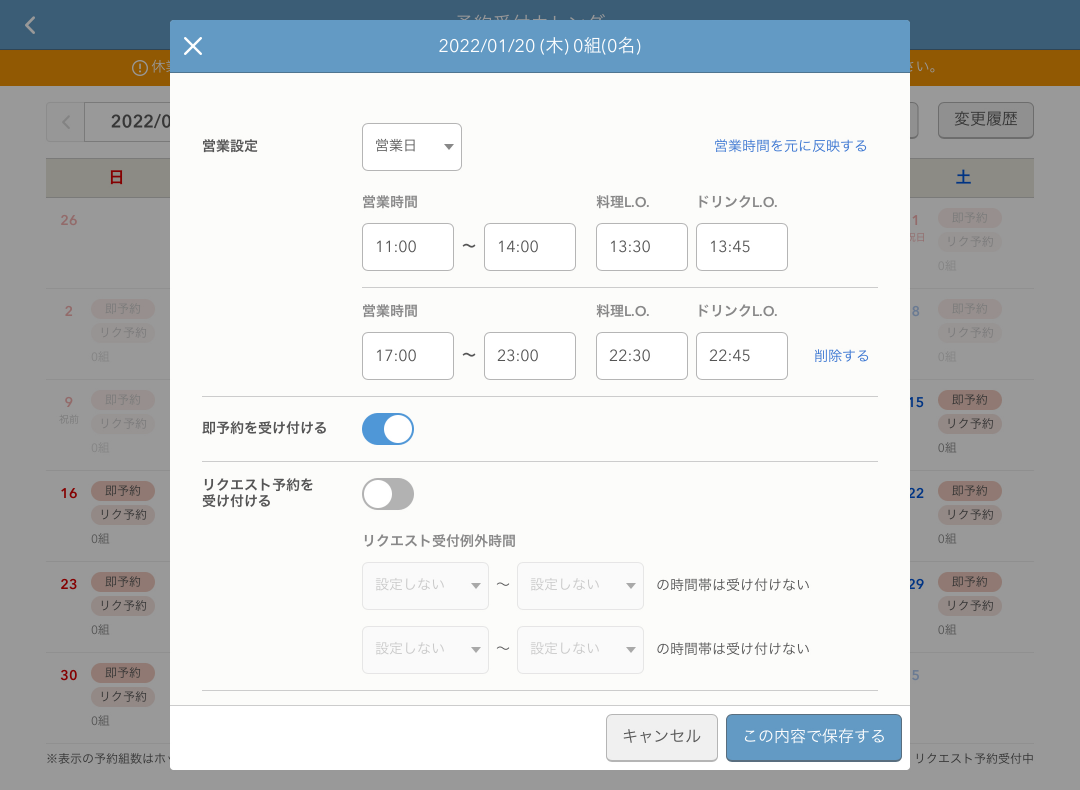Click date 9 in background calendar
Viewport: 1080px width, 790px height.
[69, 402]
